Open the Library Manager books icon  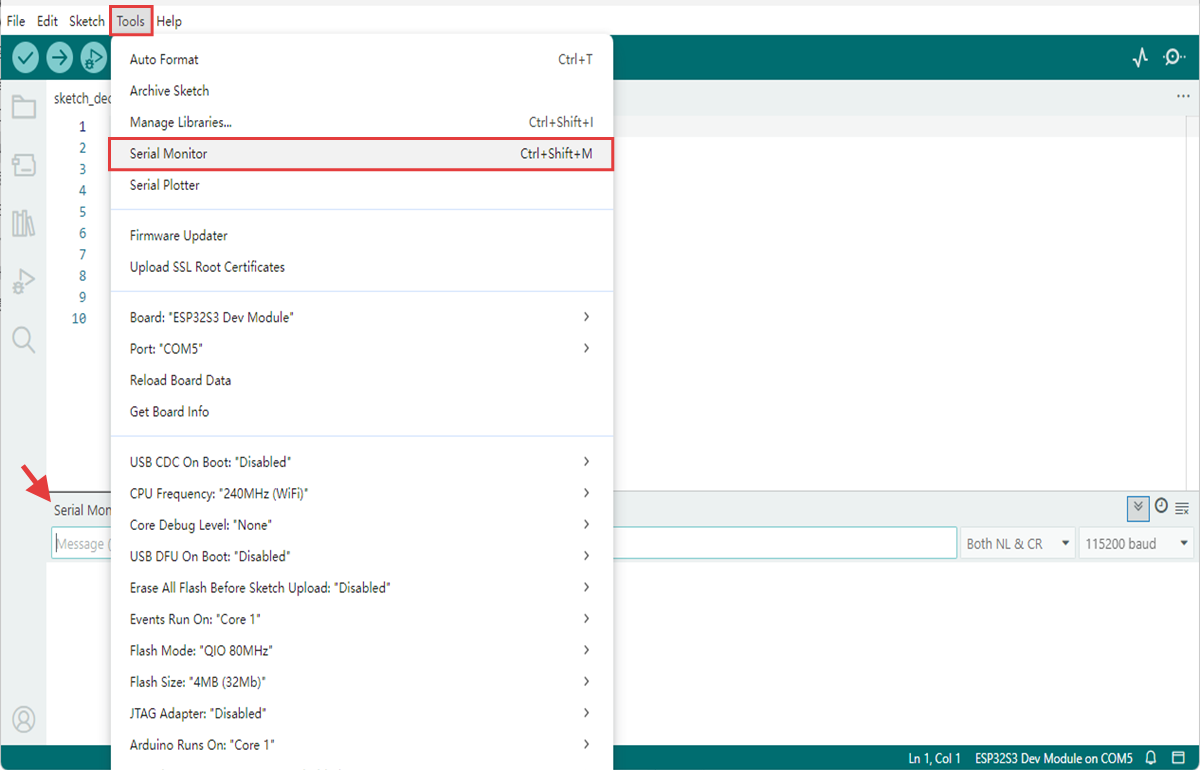pyautogui.click(x=24, y=223)
